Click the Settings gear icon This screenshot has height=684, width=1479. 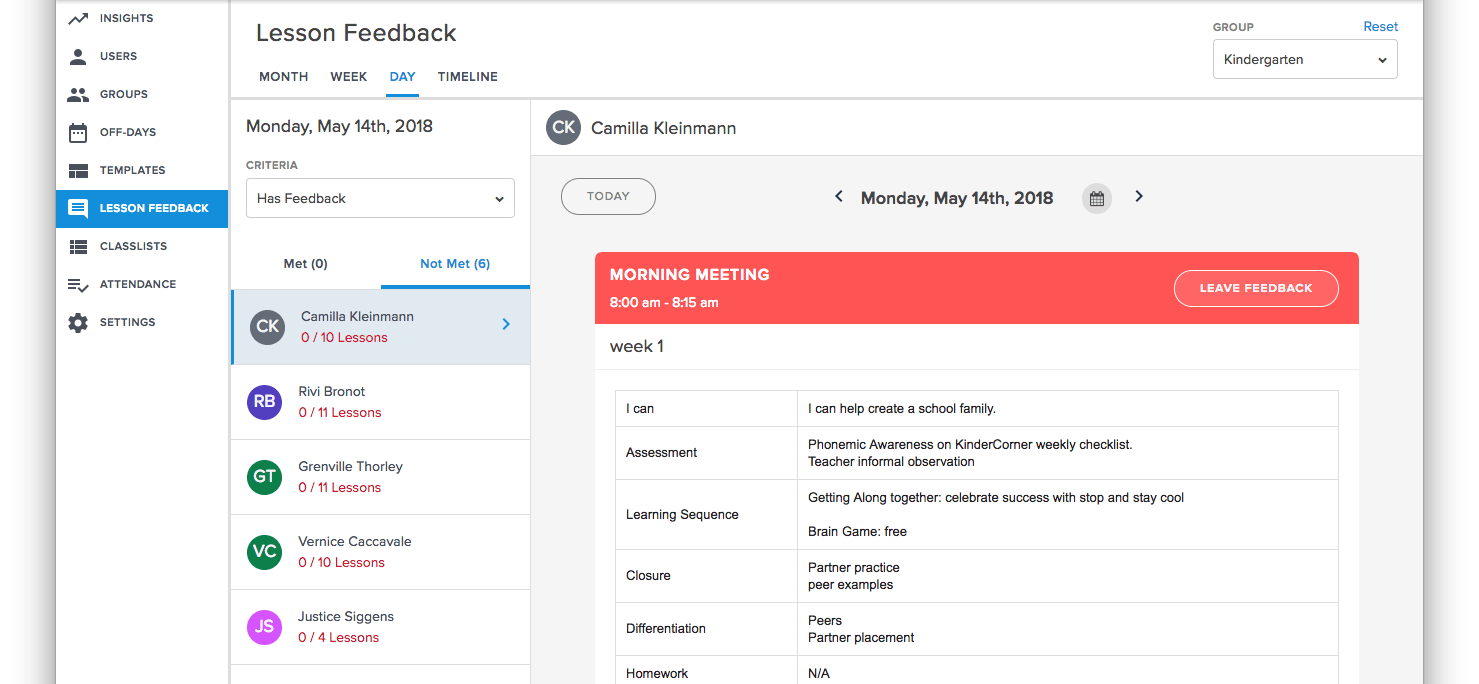tap(78, 322)
